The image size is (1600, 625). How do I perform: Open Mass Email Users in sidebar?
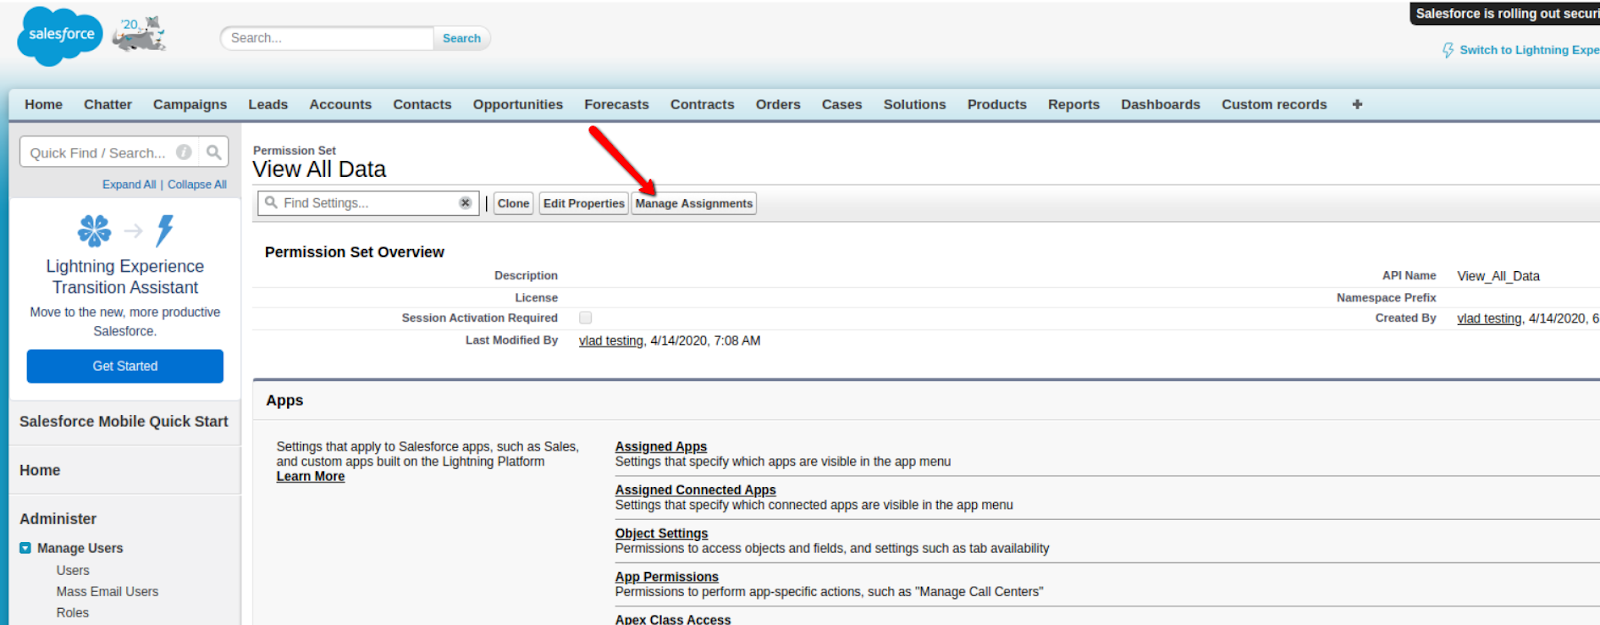pyautogui.click(x=107, y=591)
